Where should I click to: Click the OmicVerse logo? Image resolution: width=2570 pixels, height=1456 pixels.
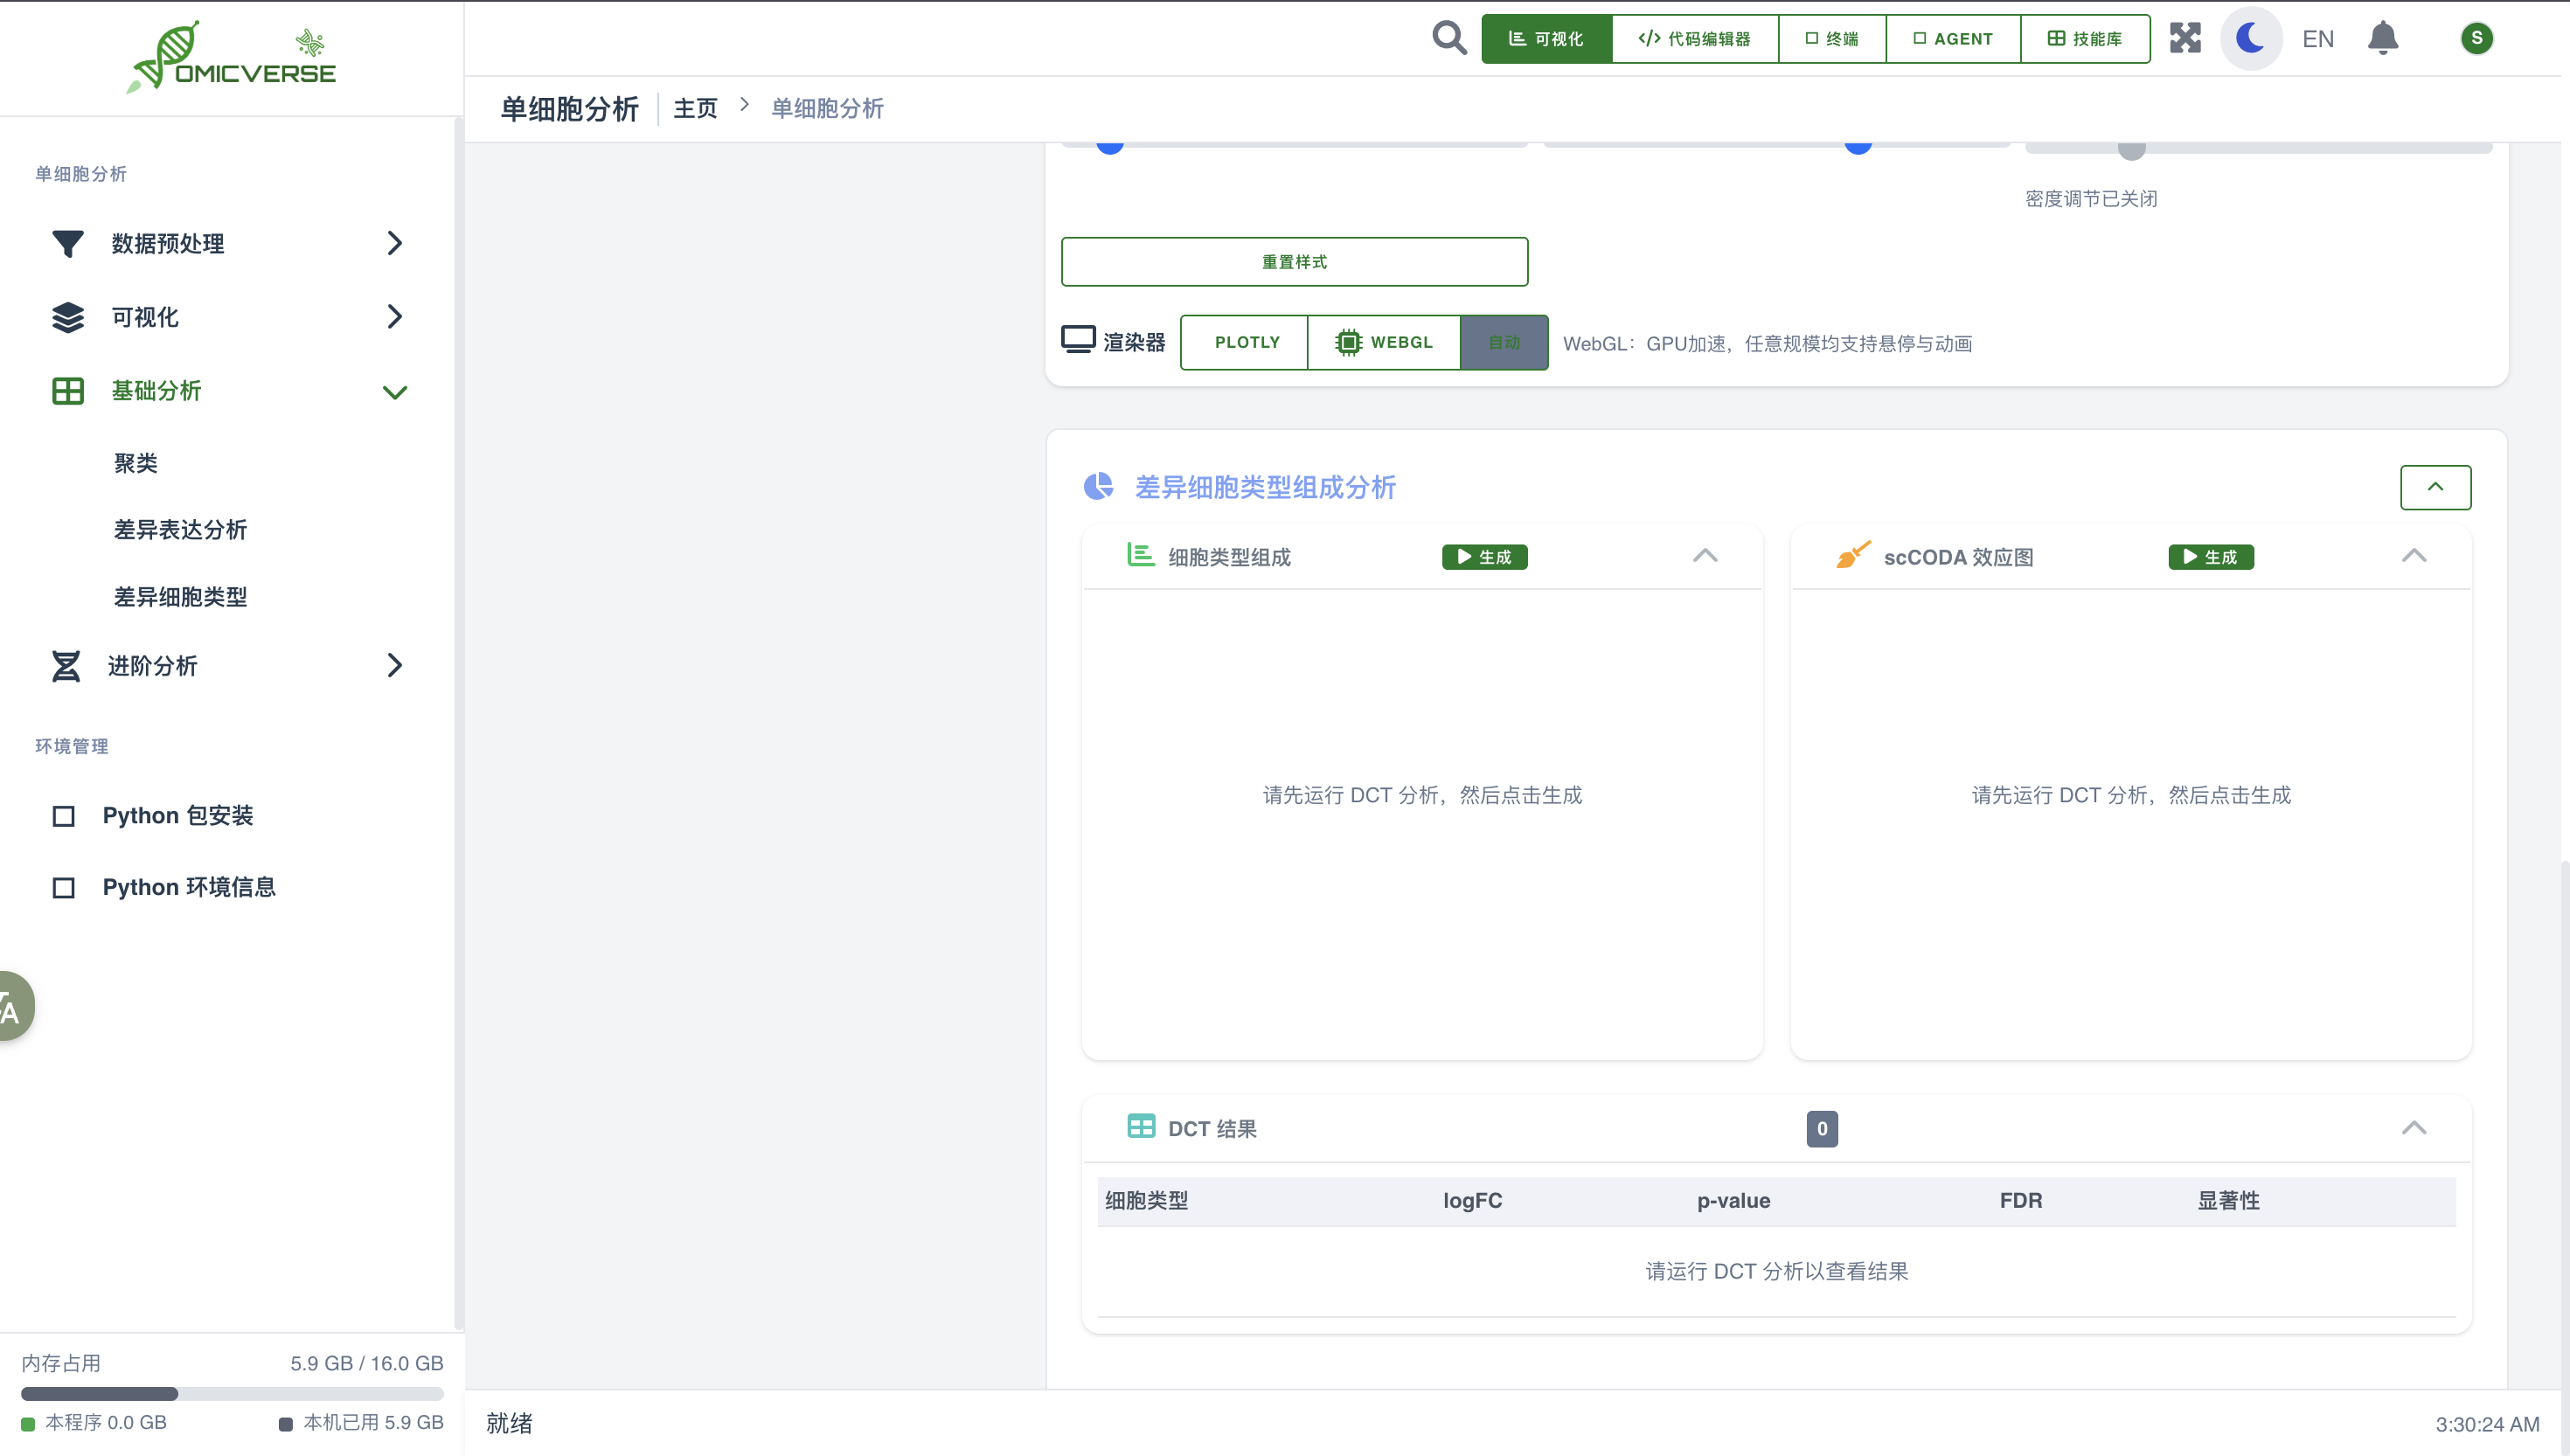232,58
